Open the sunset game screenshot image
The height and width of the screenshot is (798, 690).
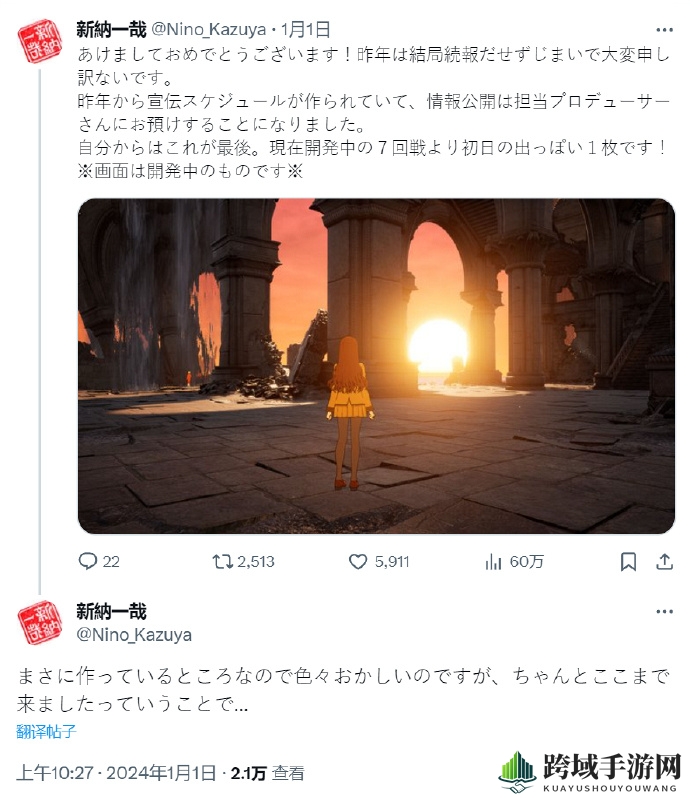376,366
